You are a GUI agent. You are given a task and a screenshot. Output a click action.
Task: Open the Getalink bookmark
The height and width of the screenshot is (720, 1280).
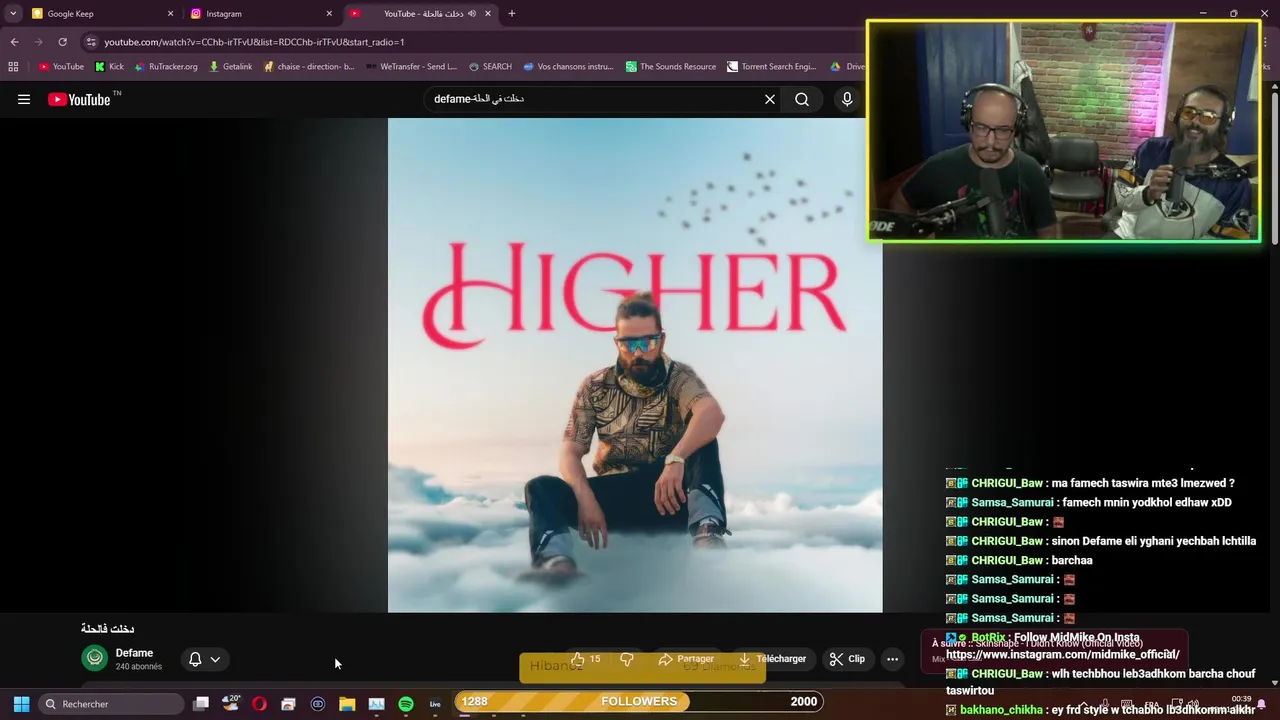coord(230,67)
